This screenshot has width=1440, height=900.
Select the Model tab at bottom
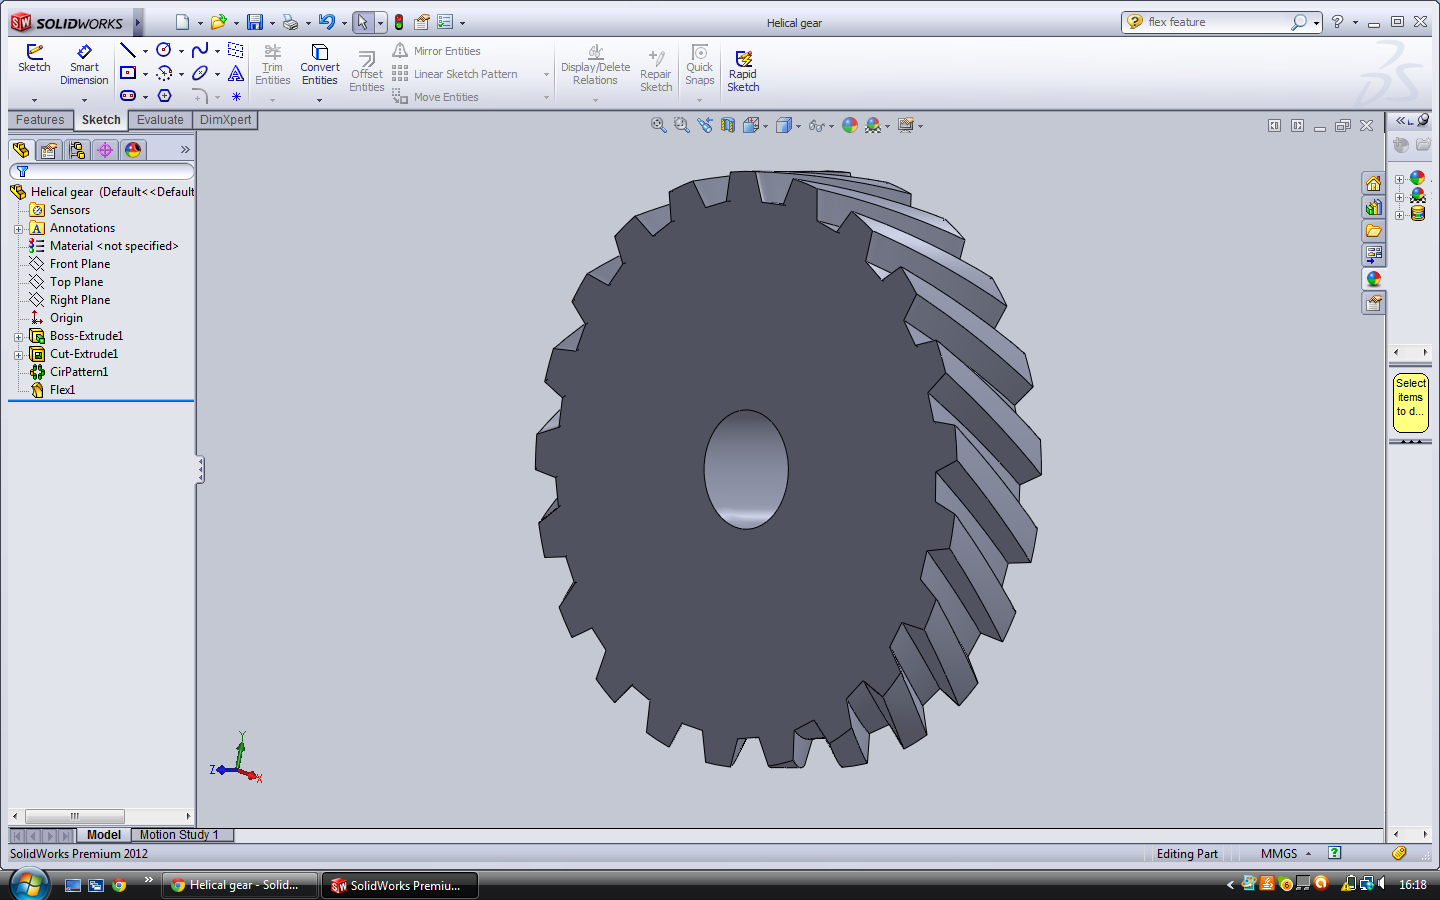pos(104,835)
